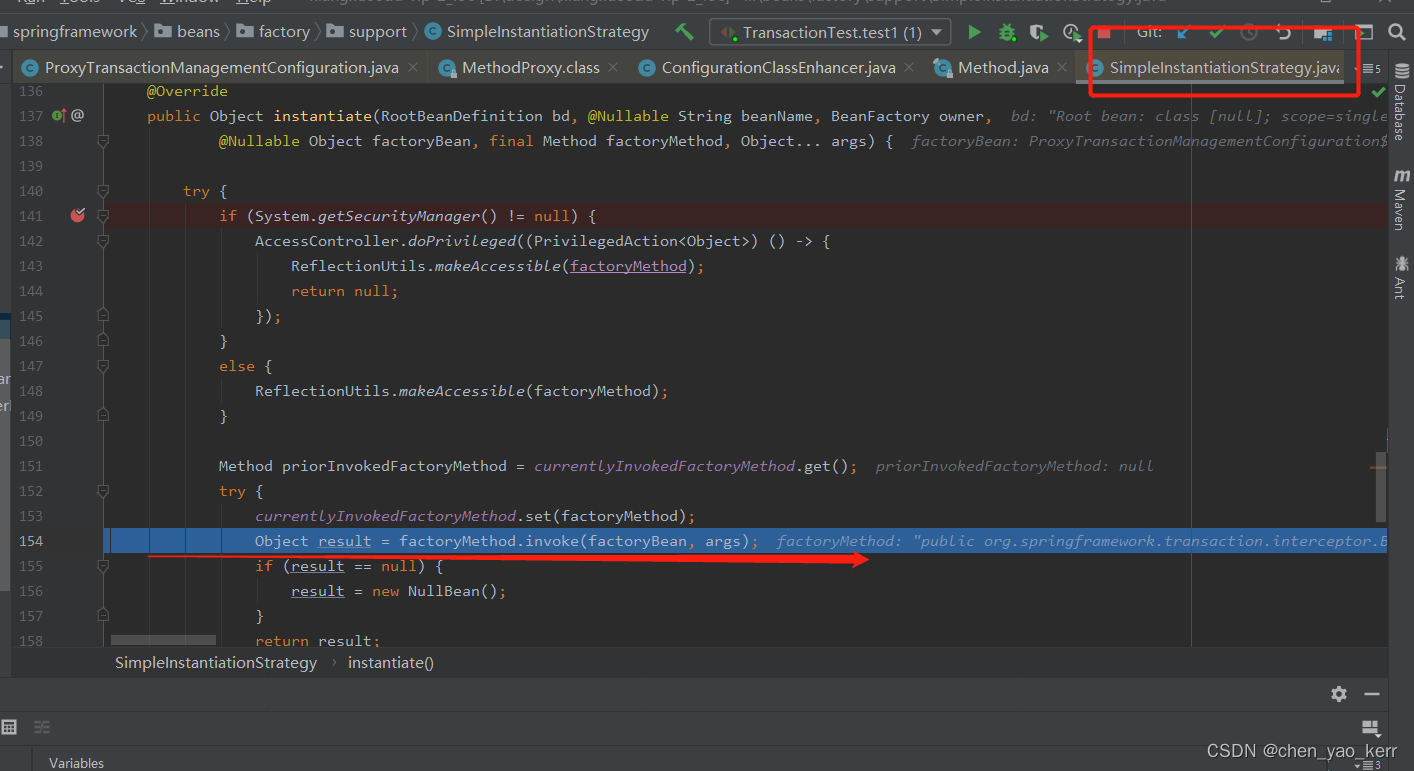
Task: Click the Project Structure icon in toolbar
Action: [x=1323, y=33]
